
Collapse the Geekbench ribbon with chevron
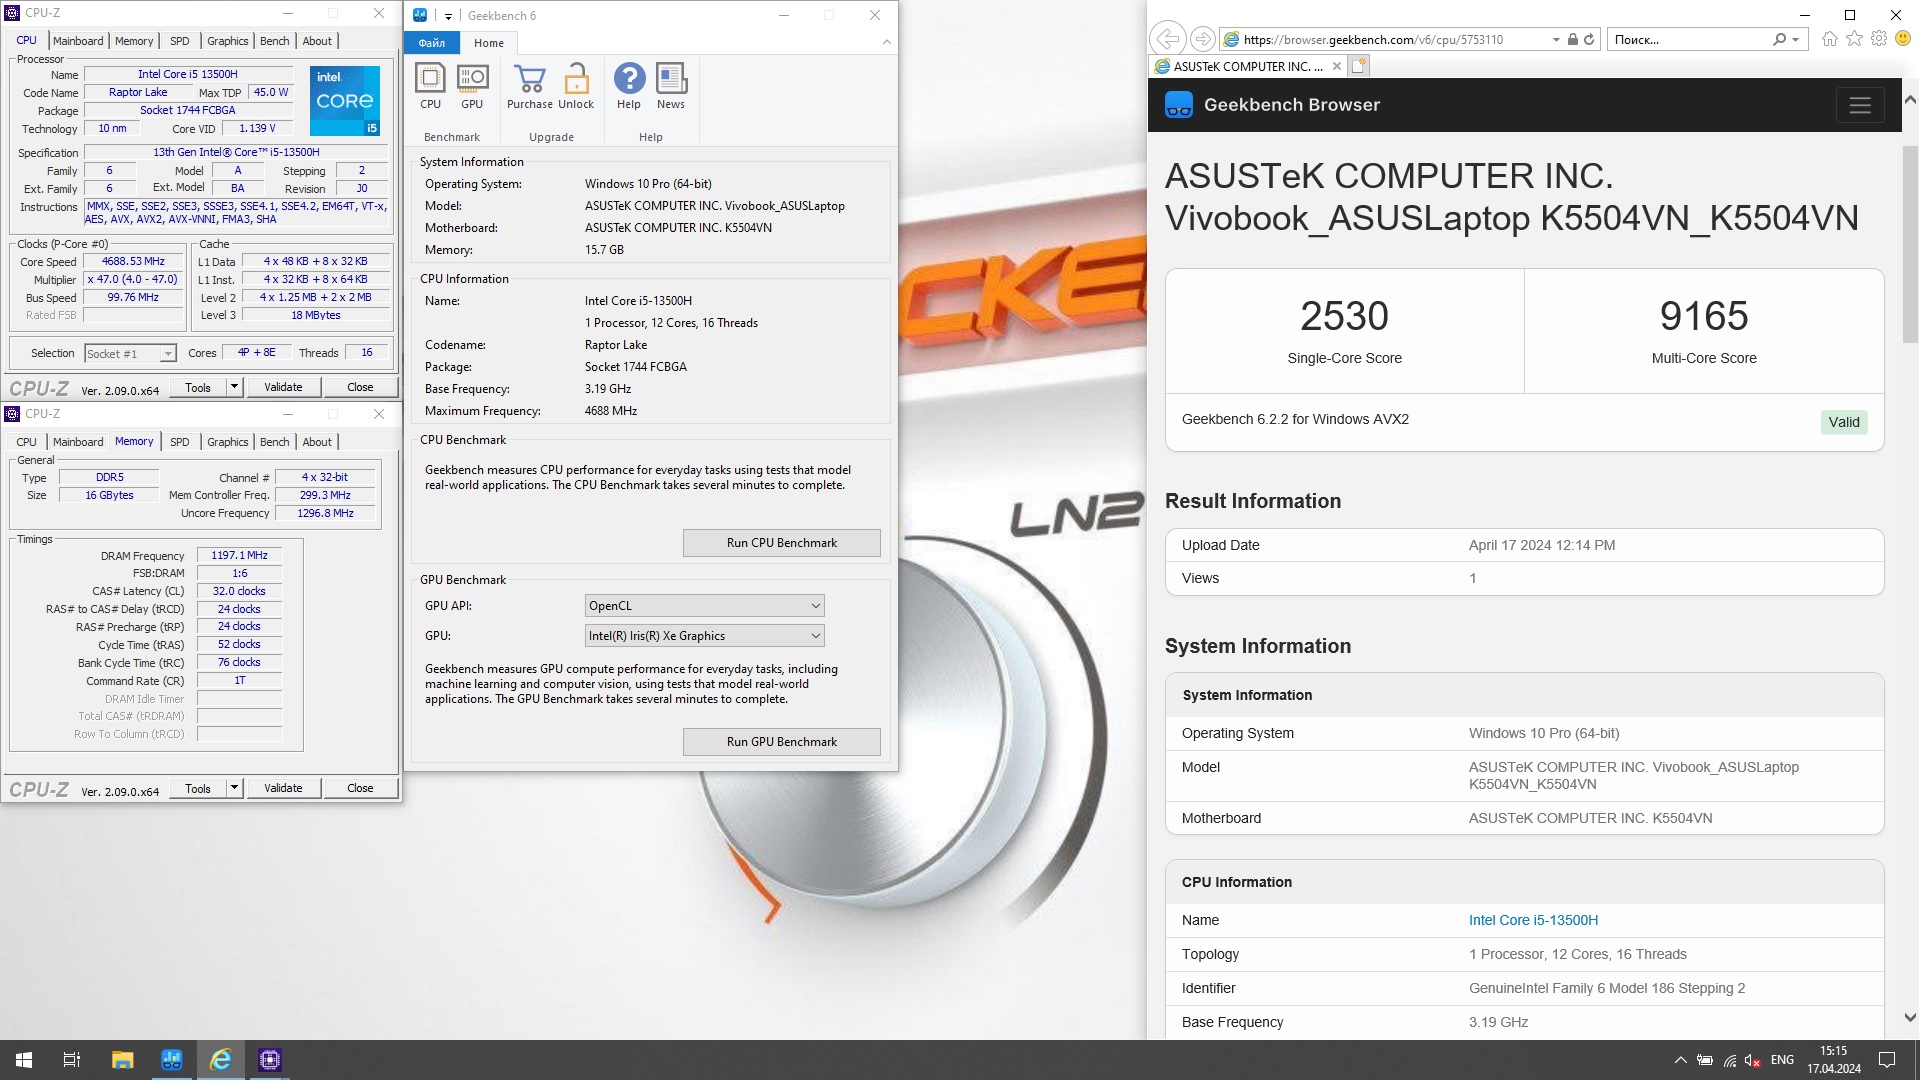886,42
